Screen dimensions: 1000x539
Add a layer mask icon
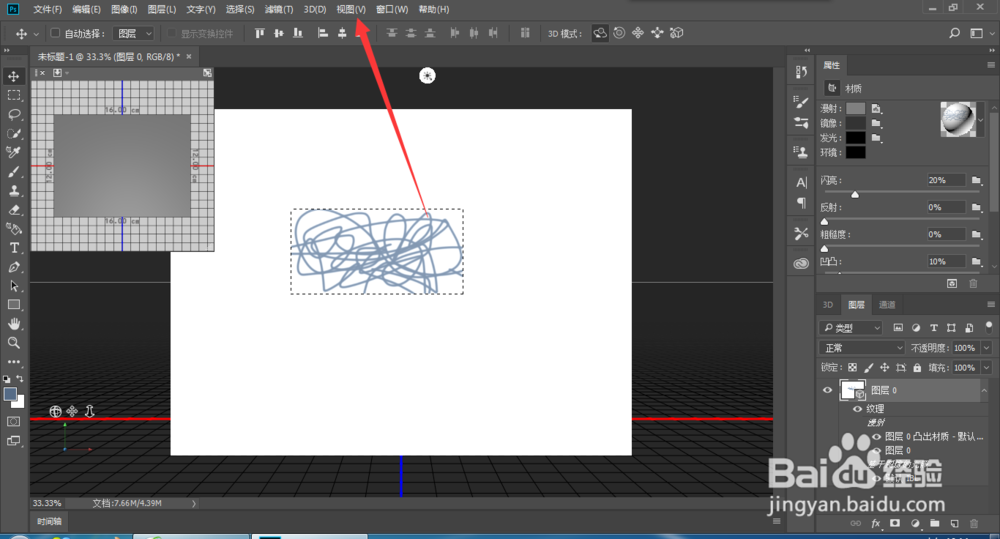[x=895, y=524]
